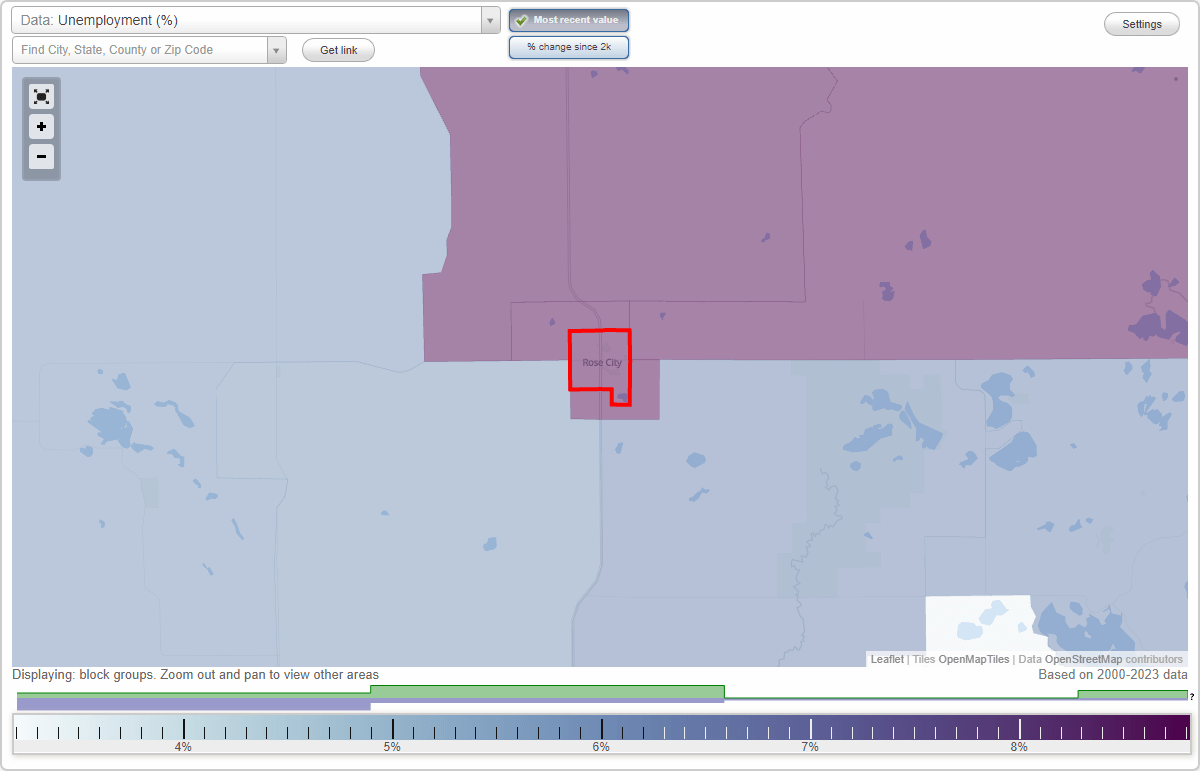Image resolution: width=1200 pixels, height=771 pixels.
Task: Click the Data dropdown arrow
Action: coord(489,19)
